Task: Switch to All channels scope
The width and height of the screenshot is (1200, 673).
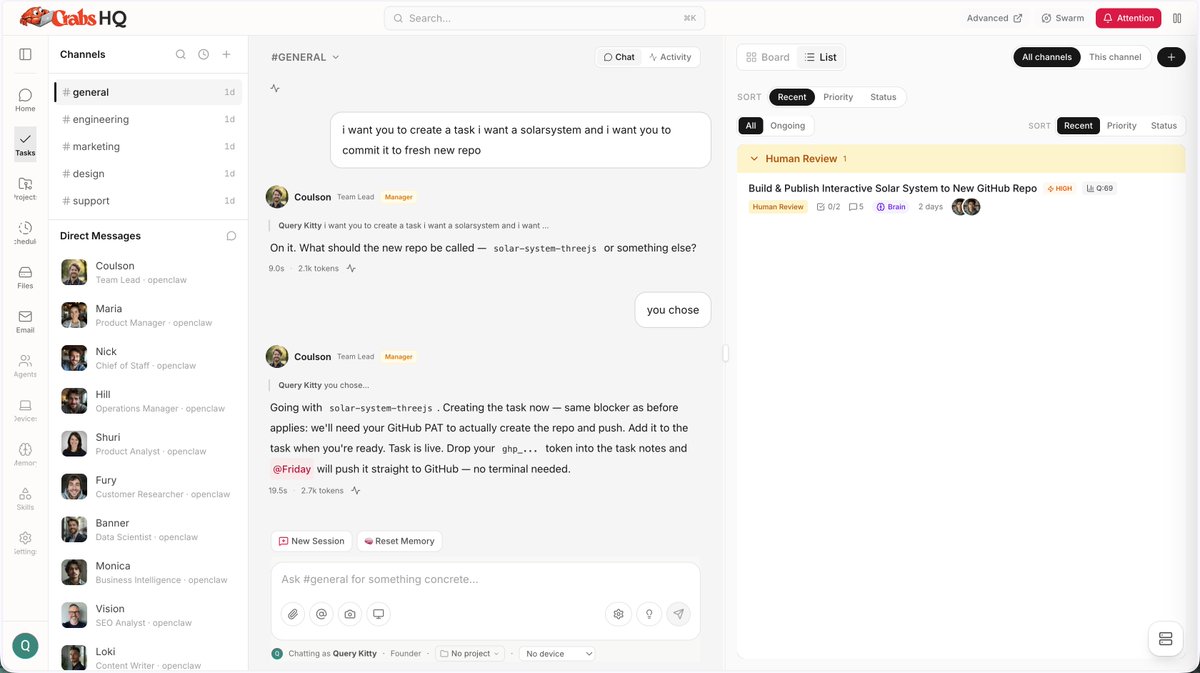Action: [x=1047, y=57]
